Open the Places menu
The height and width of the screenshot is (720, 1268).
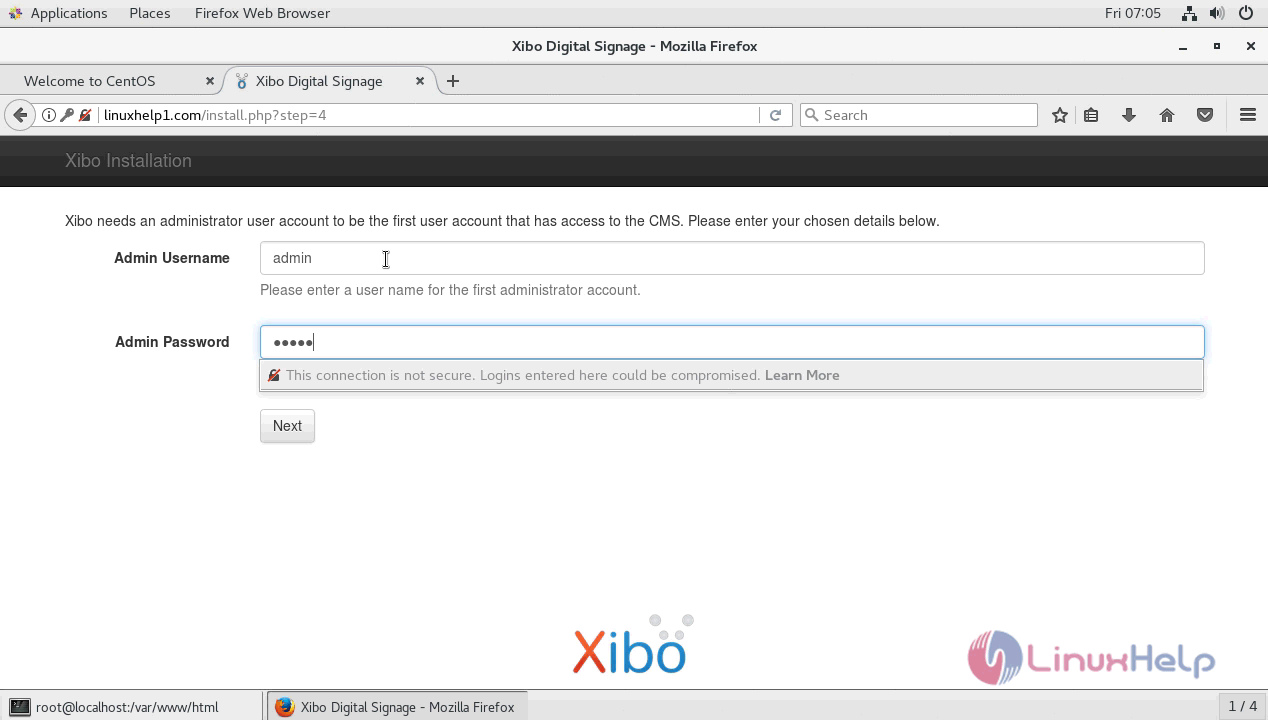pos(150,13)
